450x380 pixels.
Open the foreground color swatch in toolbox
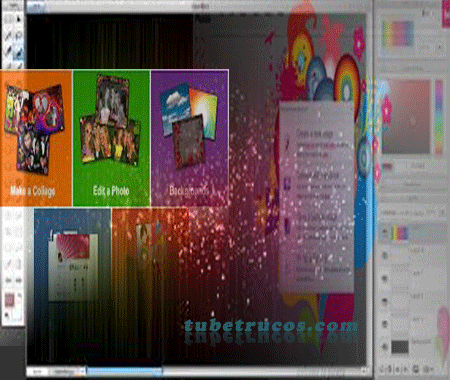(x=9, y=299)
